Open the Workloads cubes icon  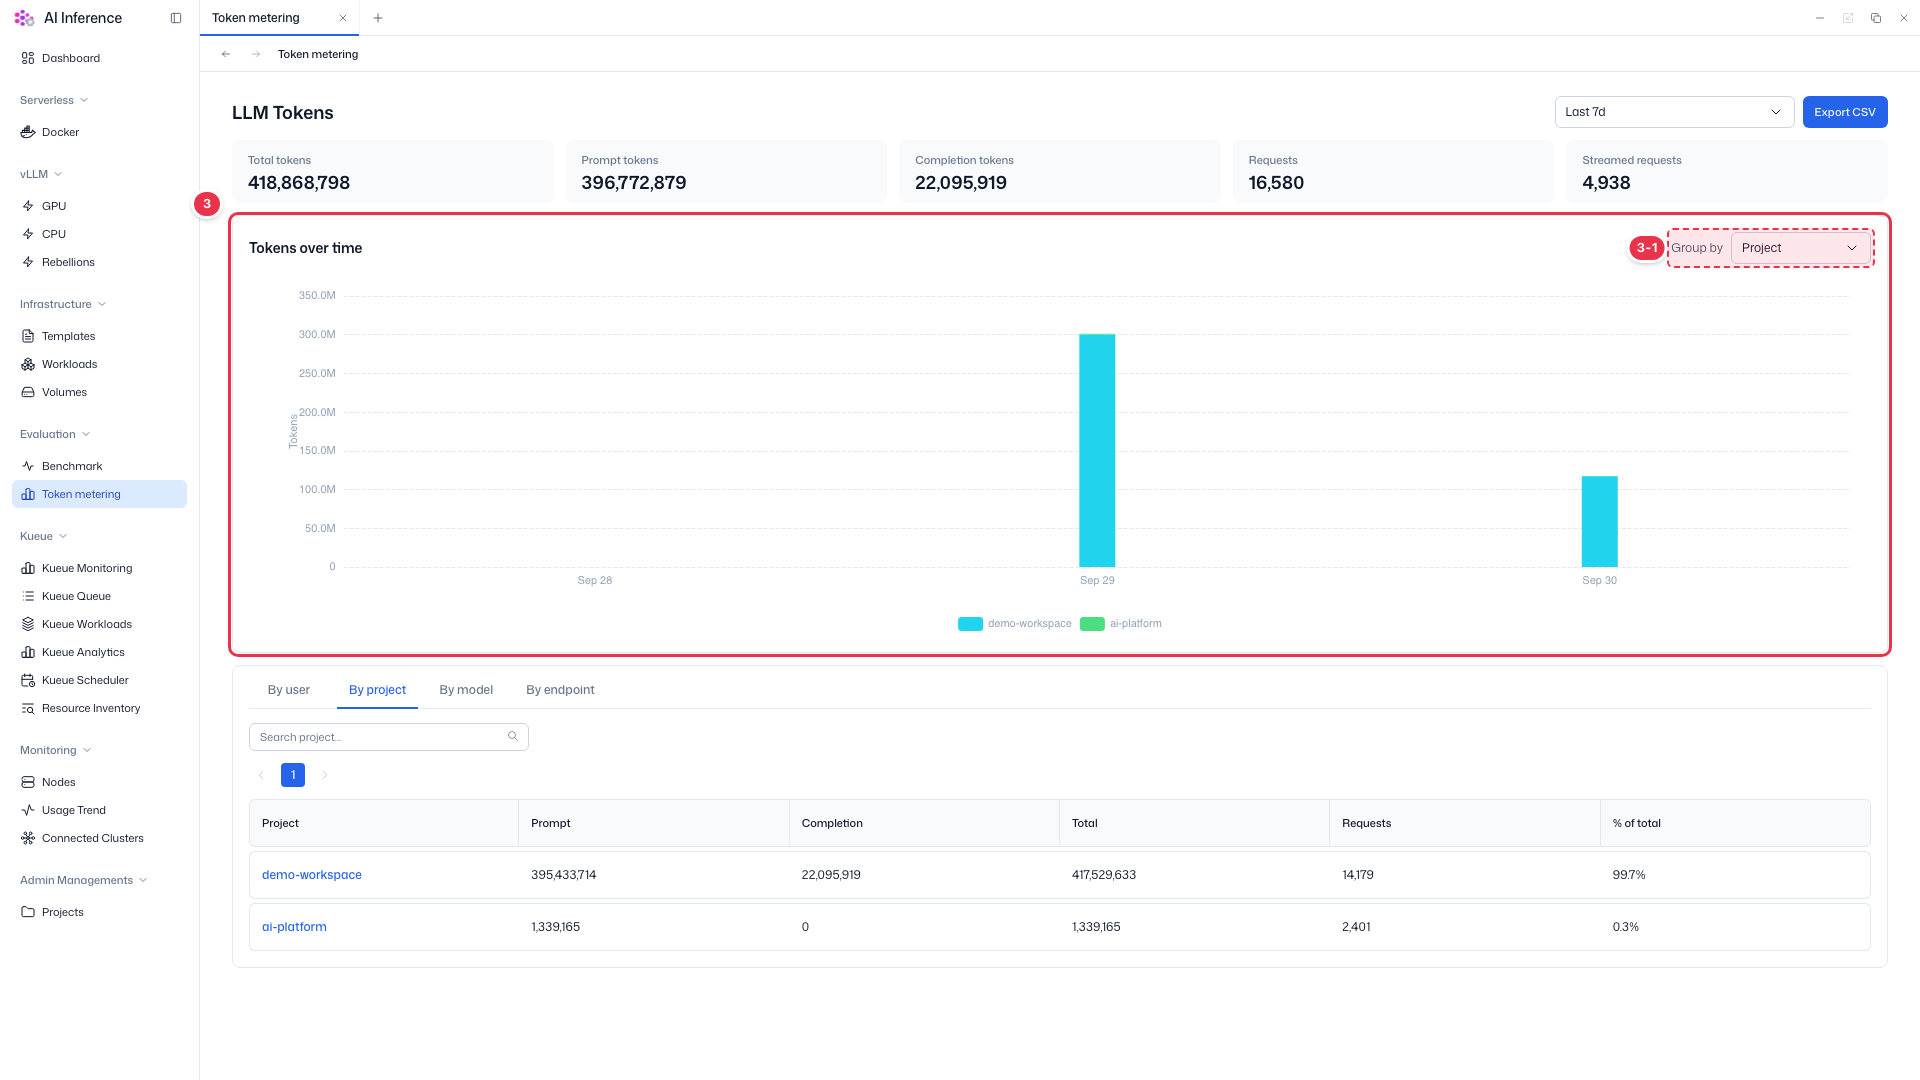pyautogui.click(x=28, y=364)
